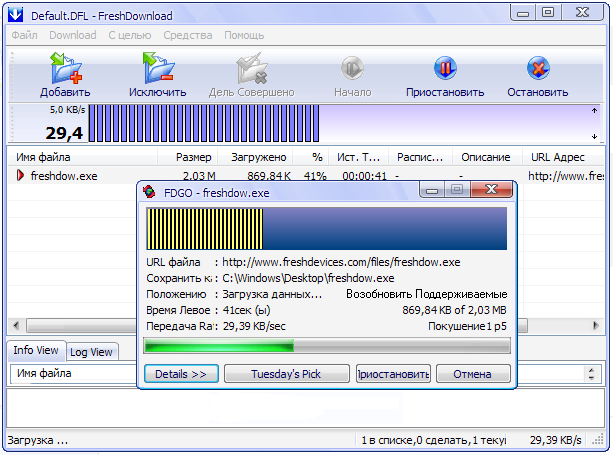Screen dimensions: 613x455
Task: Click the 1 в списке status bar entry
Action: (434, 440)
